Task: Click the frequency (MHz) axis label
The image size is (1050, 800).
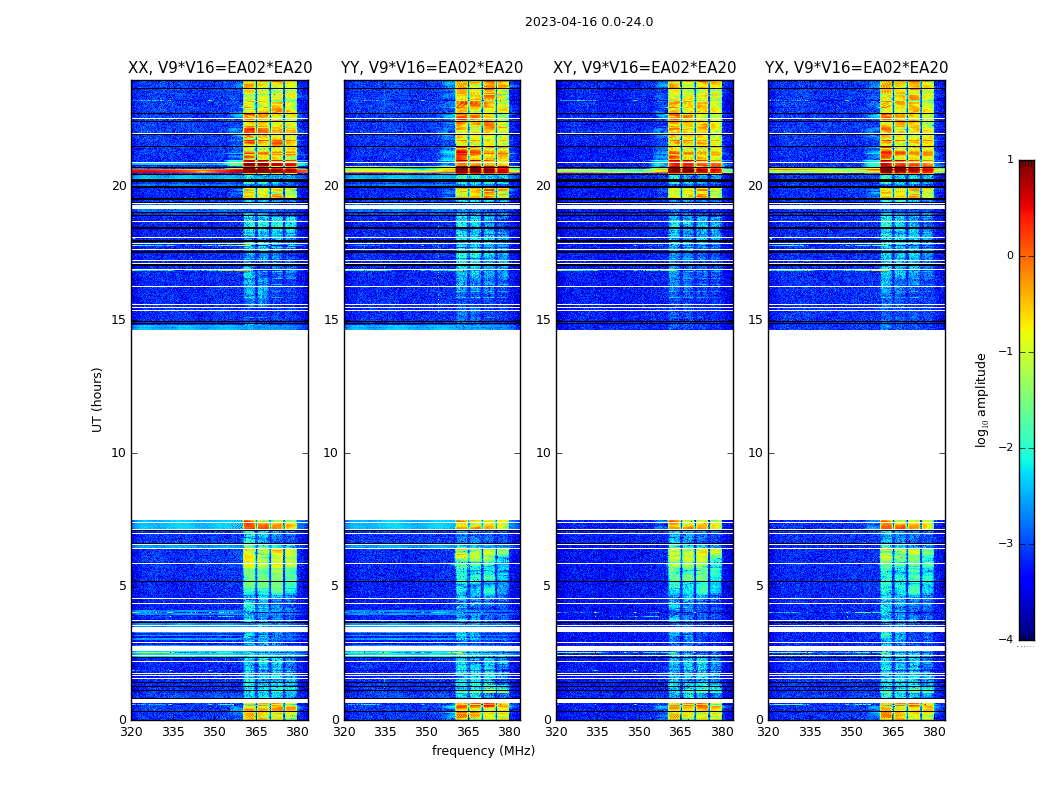Action: (483, 750)
